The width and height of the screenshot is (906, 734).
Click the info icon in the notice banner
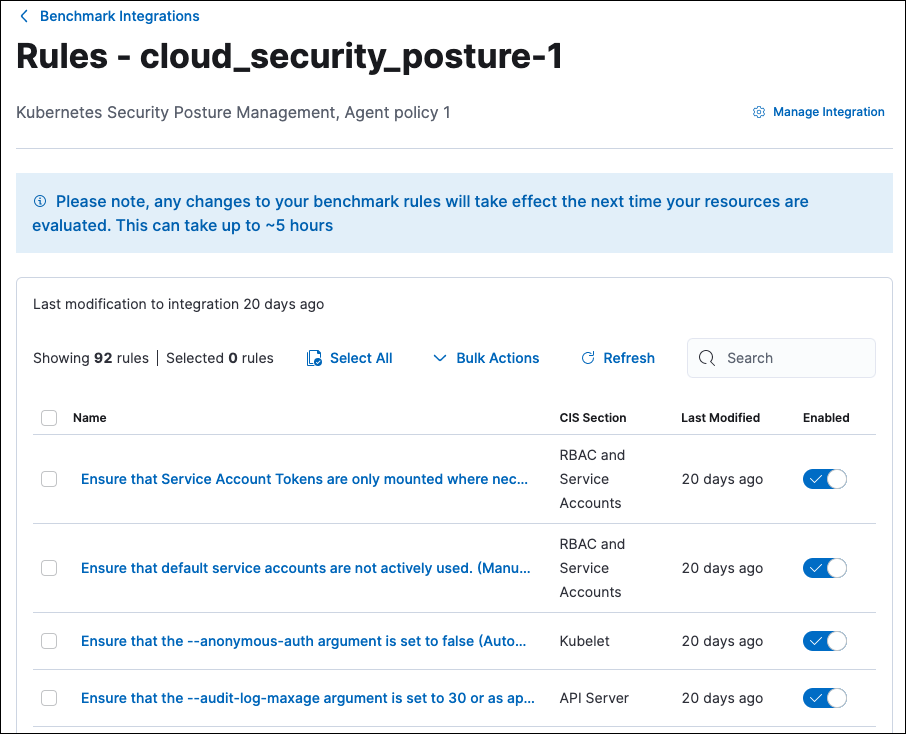tap(40, 201)
